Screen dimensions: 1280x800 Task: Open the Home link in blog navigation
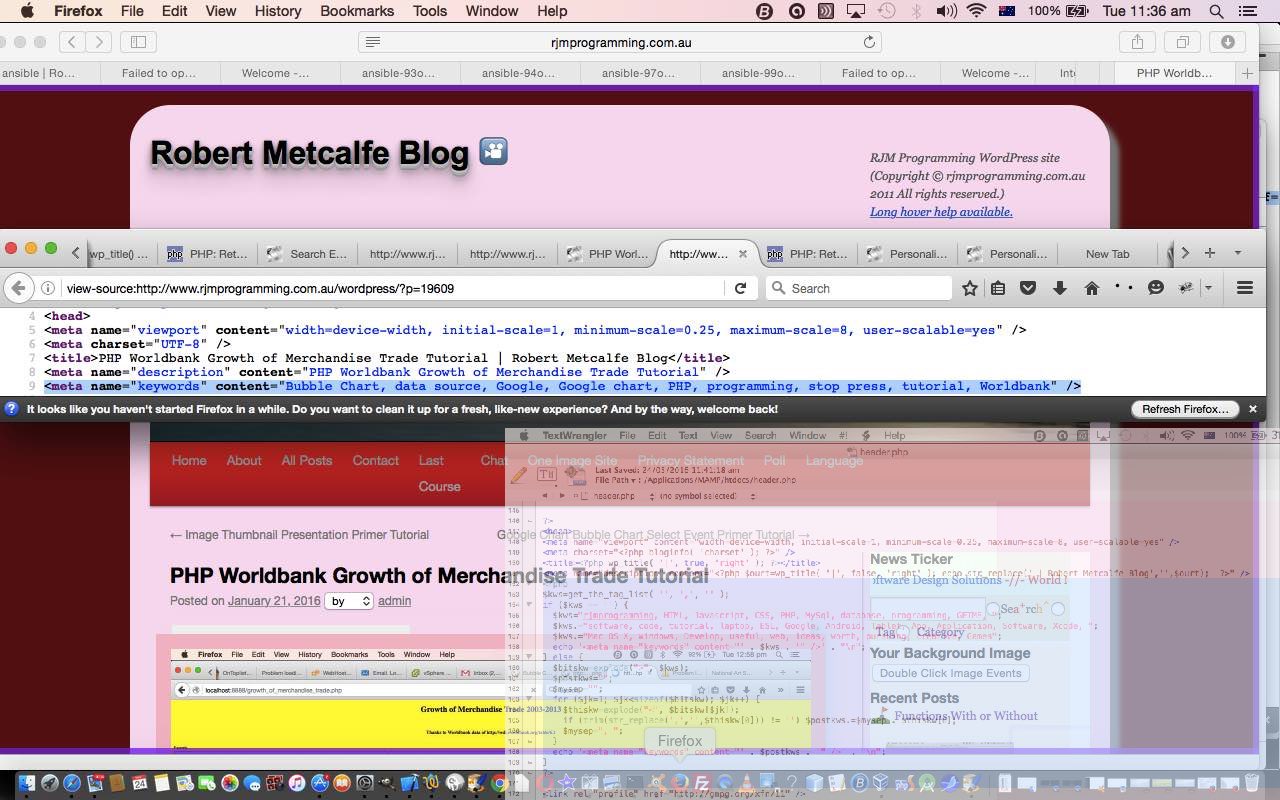point(189,460)
